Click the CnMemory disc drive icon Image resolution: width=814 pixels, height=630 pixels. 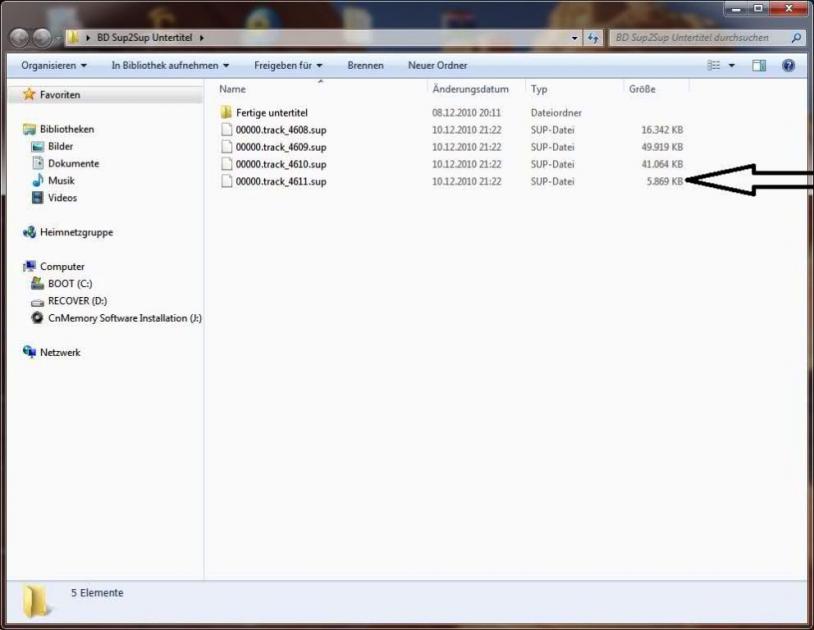click(x=37, y=318)
